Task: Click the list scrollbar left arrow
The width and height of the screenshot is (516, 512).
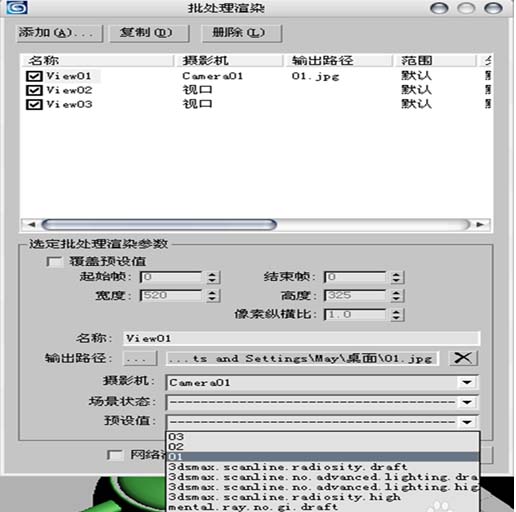Action: point(31,225)
